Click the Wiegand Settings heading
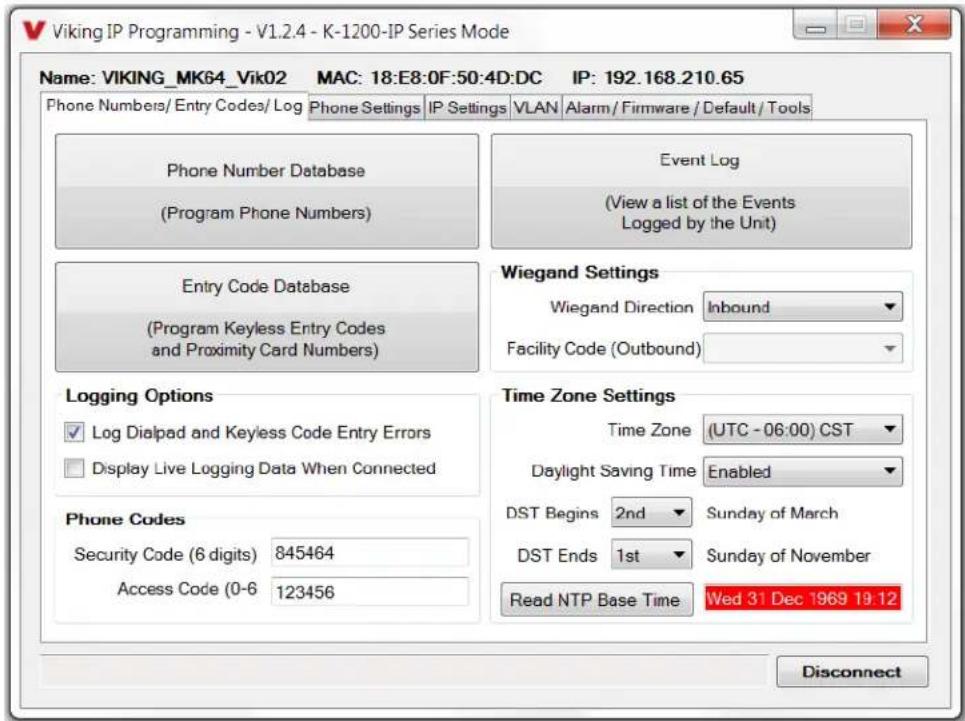The height and width of the screenshot is (721, 965). coord(580,272)
